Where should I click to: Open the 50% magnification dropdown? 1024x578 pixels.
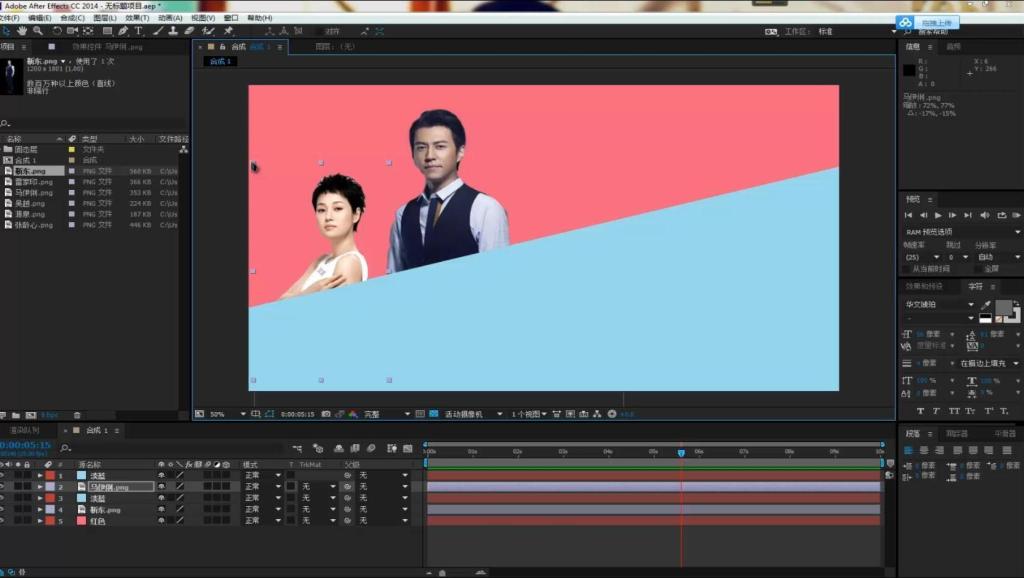pyautogui.click(x=227, y=414)
